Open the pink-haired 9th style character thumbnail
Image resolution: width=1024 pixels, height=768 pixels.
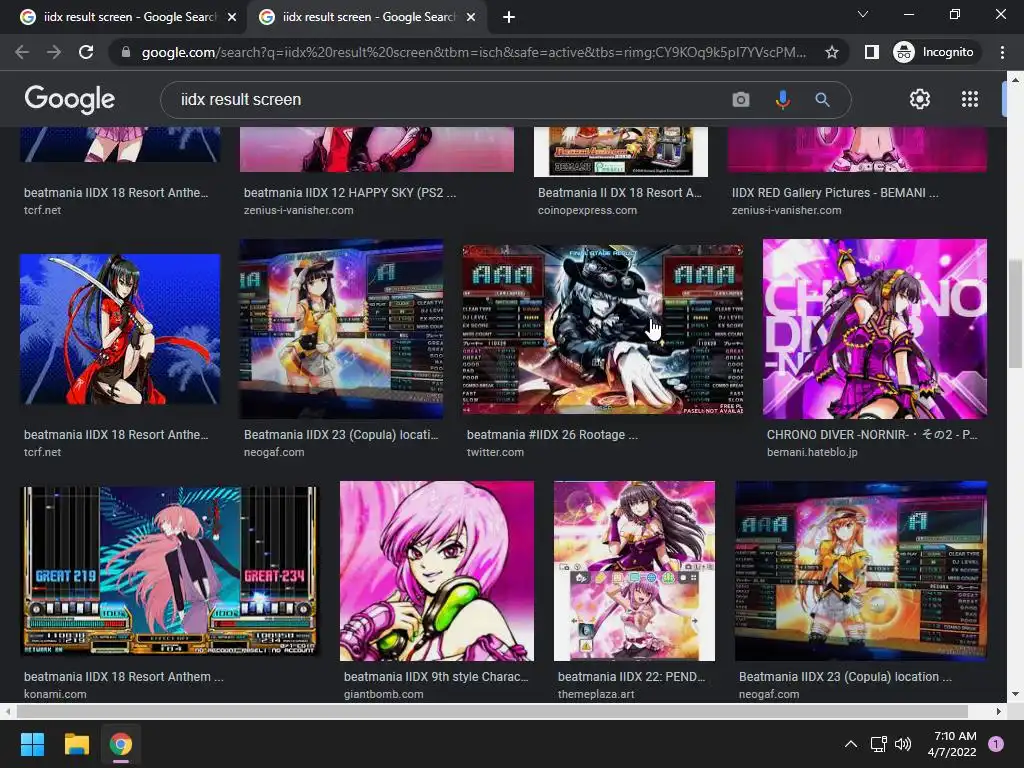click(x=436, y=571)
